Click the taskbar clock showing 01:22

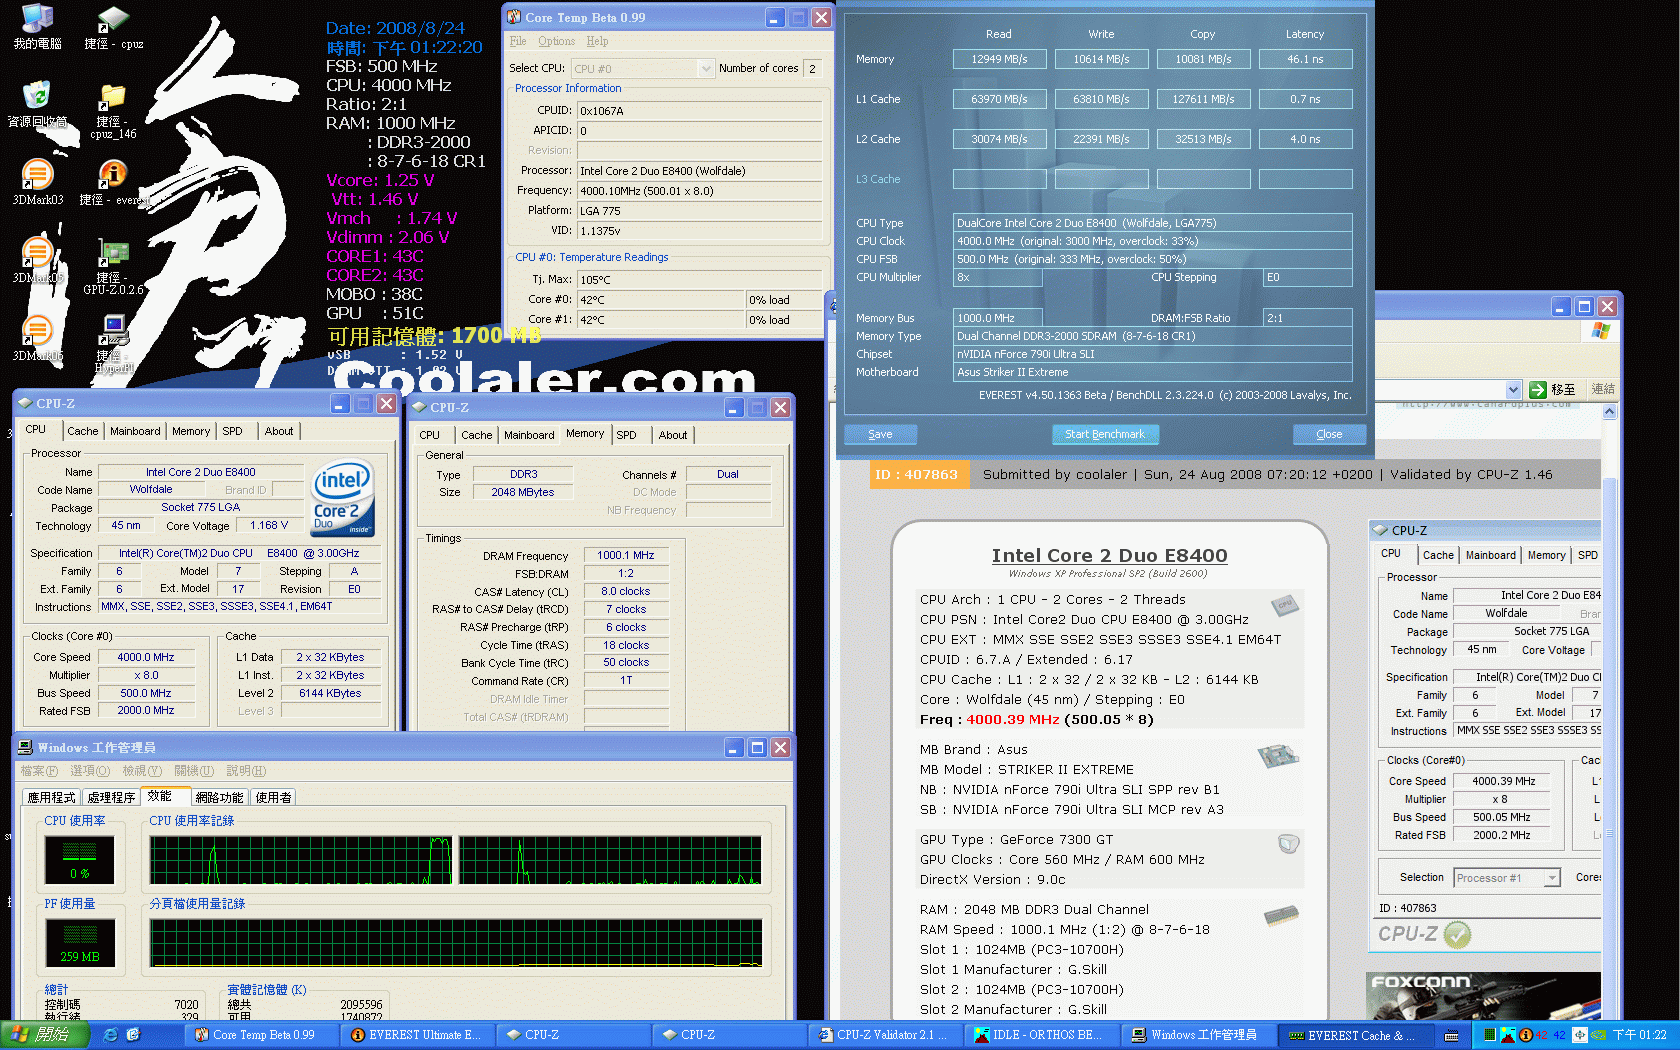(1640, 1035)
